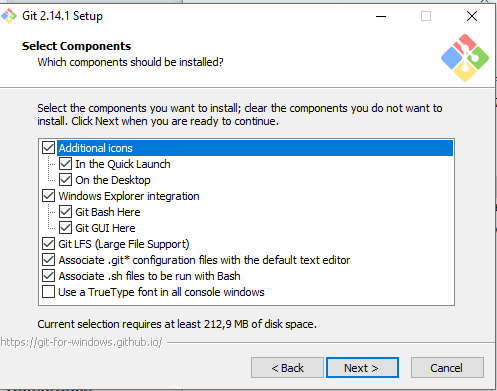Go back to the previous step

tap(287, 368)
